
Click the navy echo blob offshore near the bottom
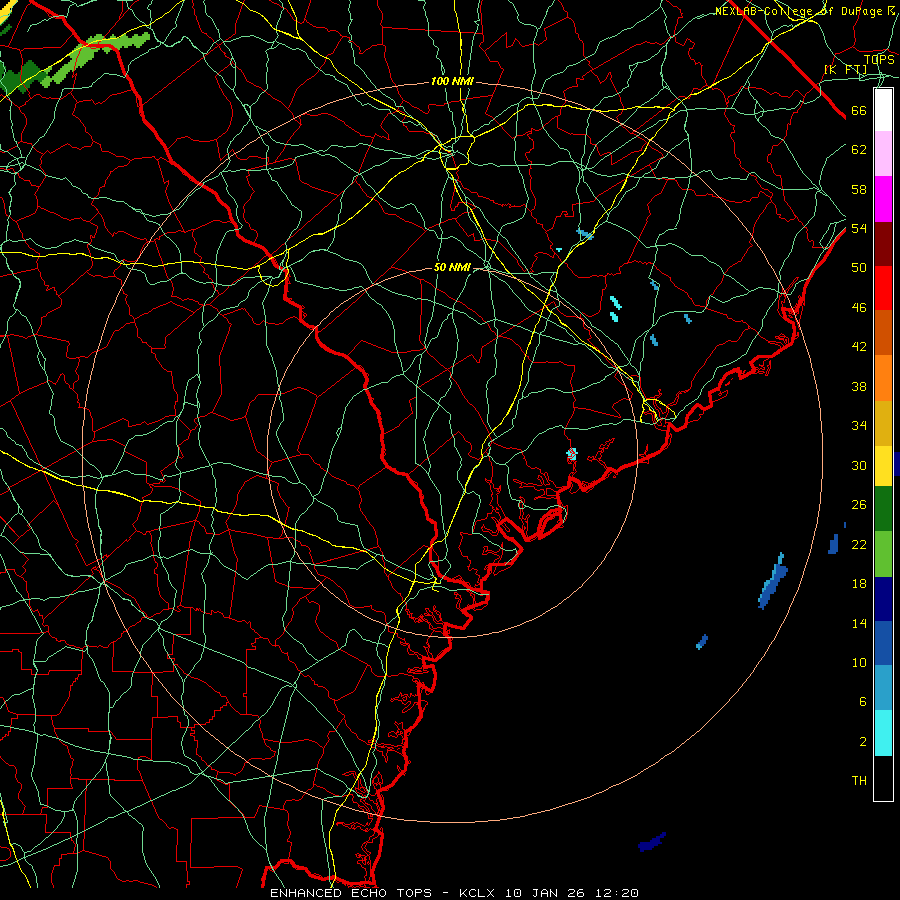pos(652,842)
